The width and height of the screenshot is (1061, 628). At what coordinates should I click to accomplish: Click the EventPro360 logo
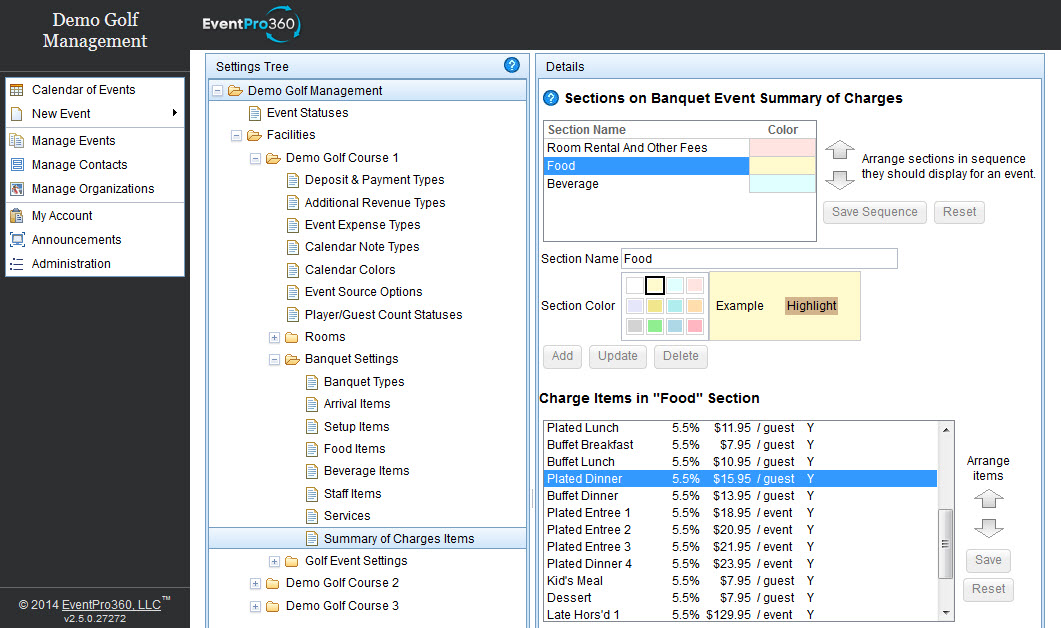tap(251, 24)
